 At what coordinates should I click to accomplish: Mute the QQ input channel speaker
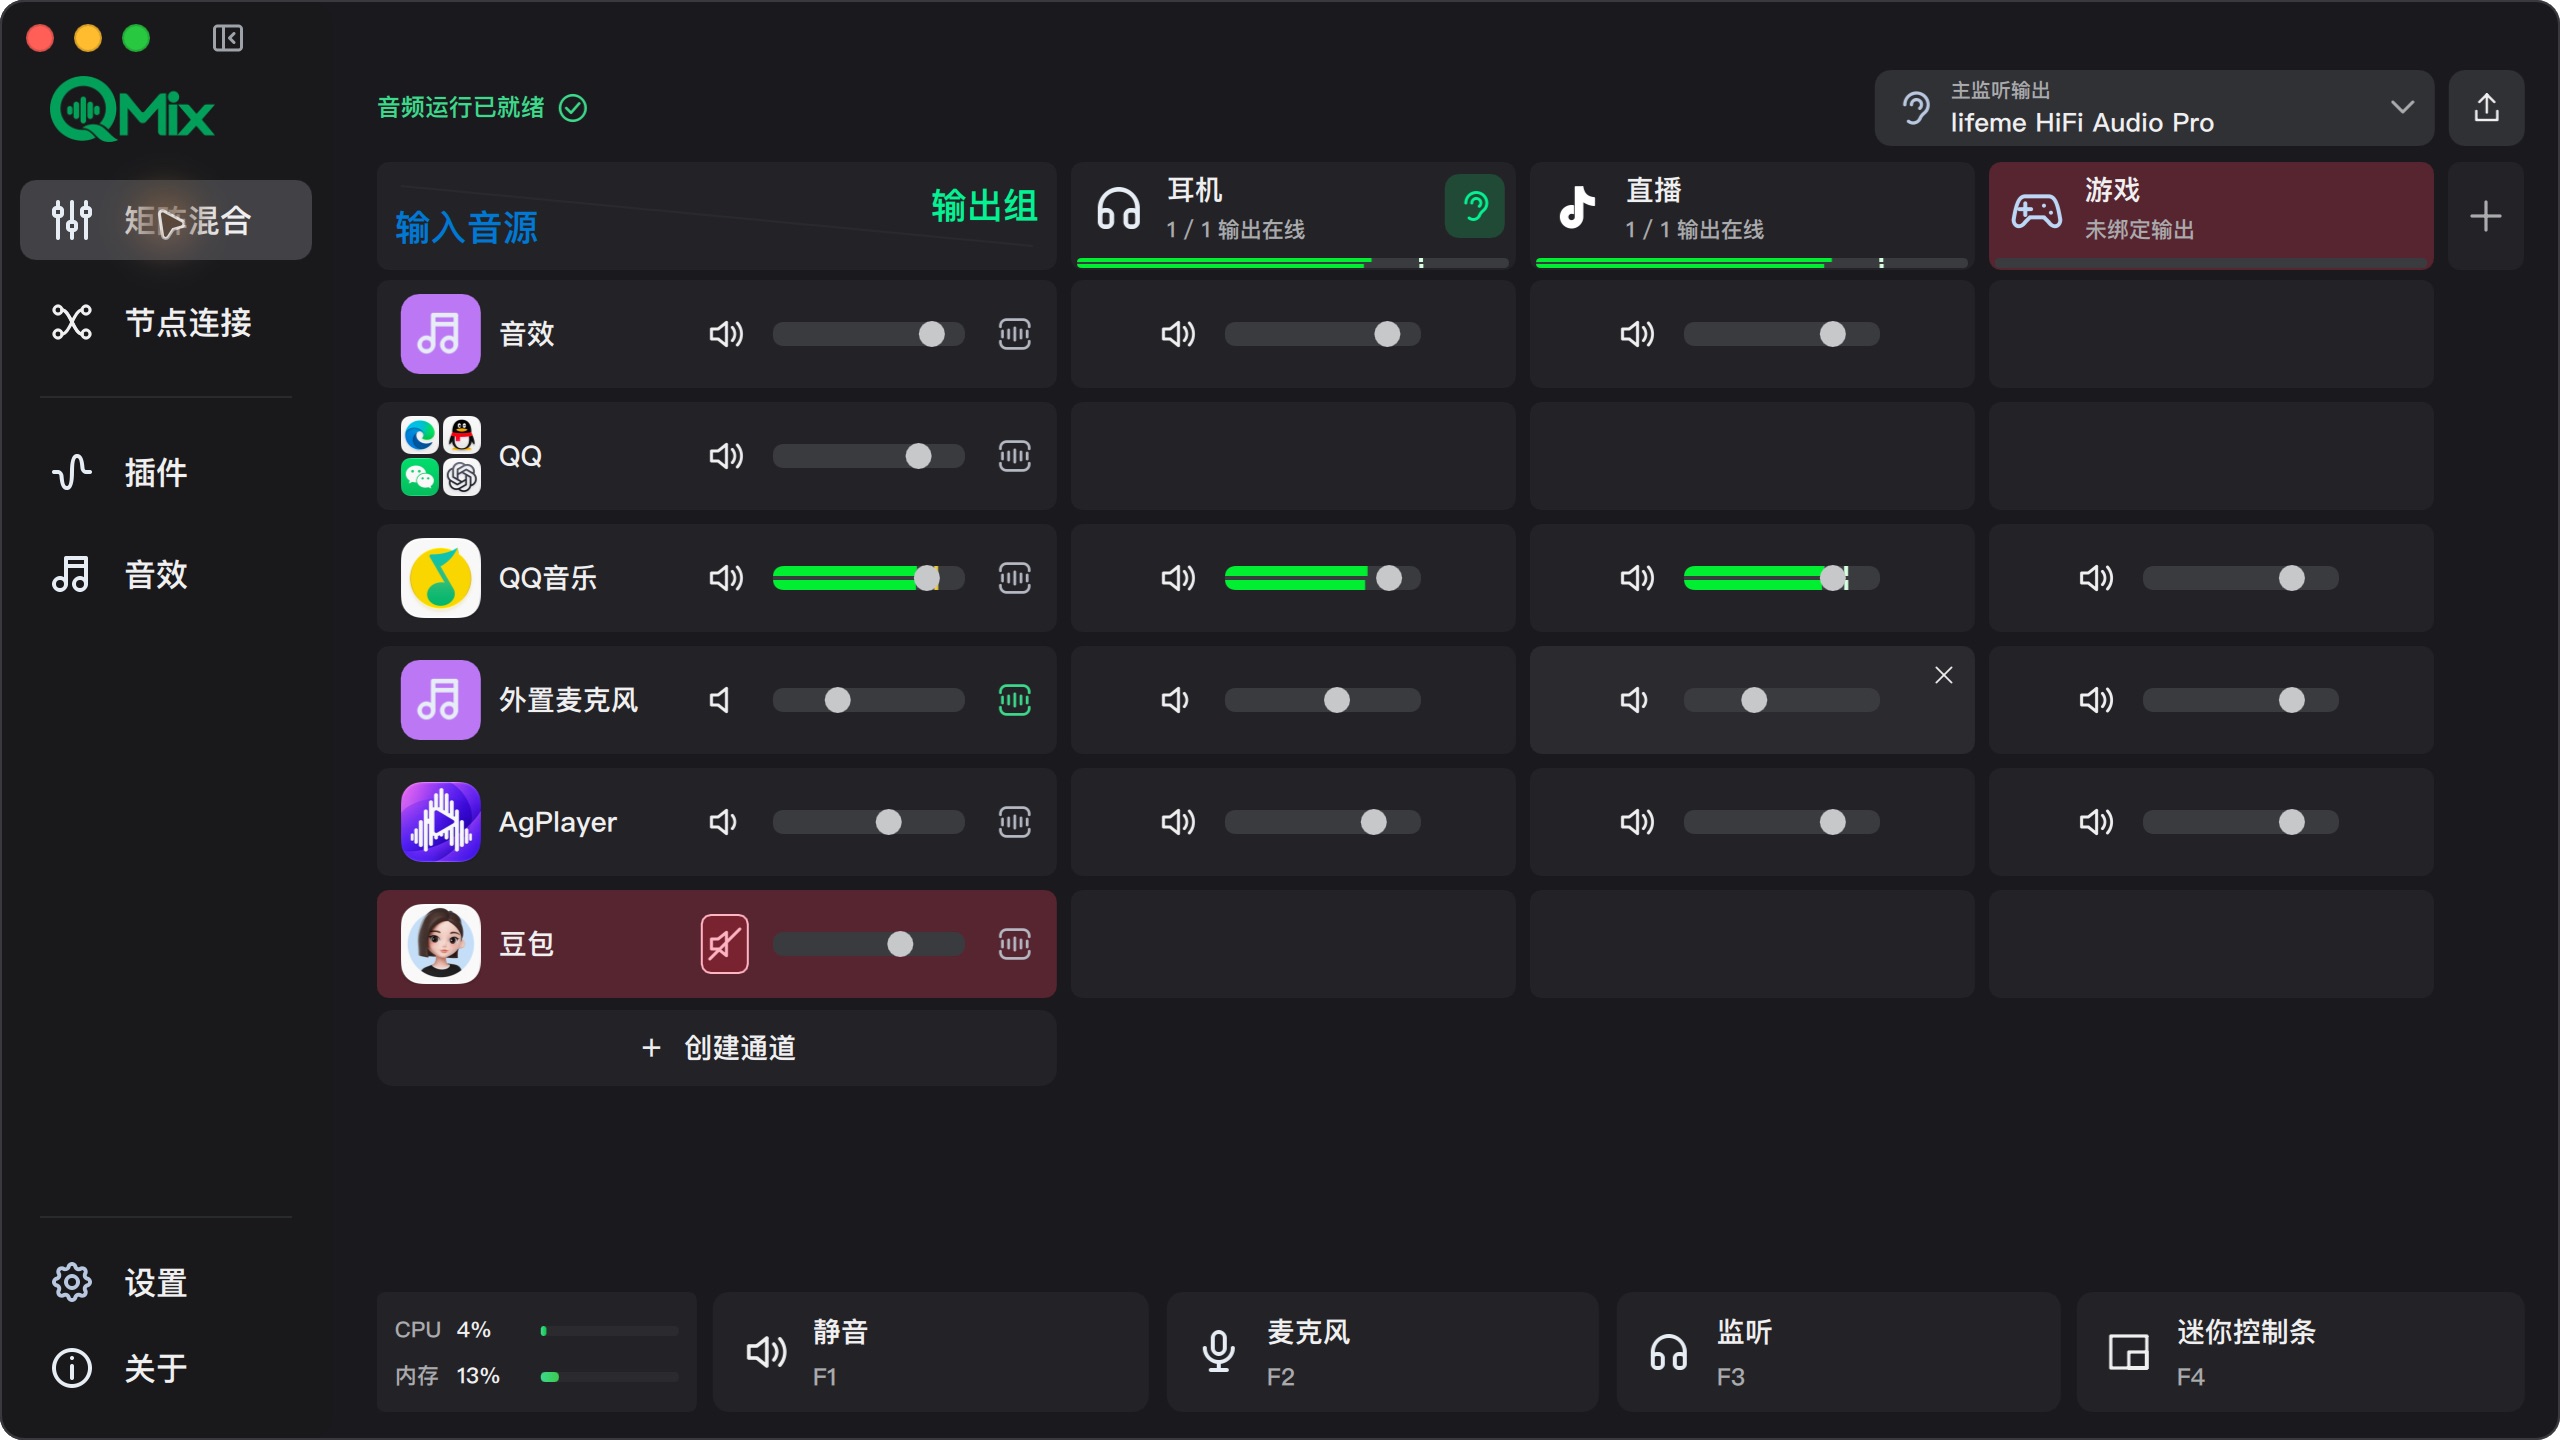click(726, 456)
